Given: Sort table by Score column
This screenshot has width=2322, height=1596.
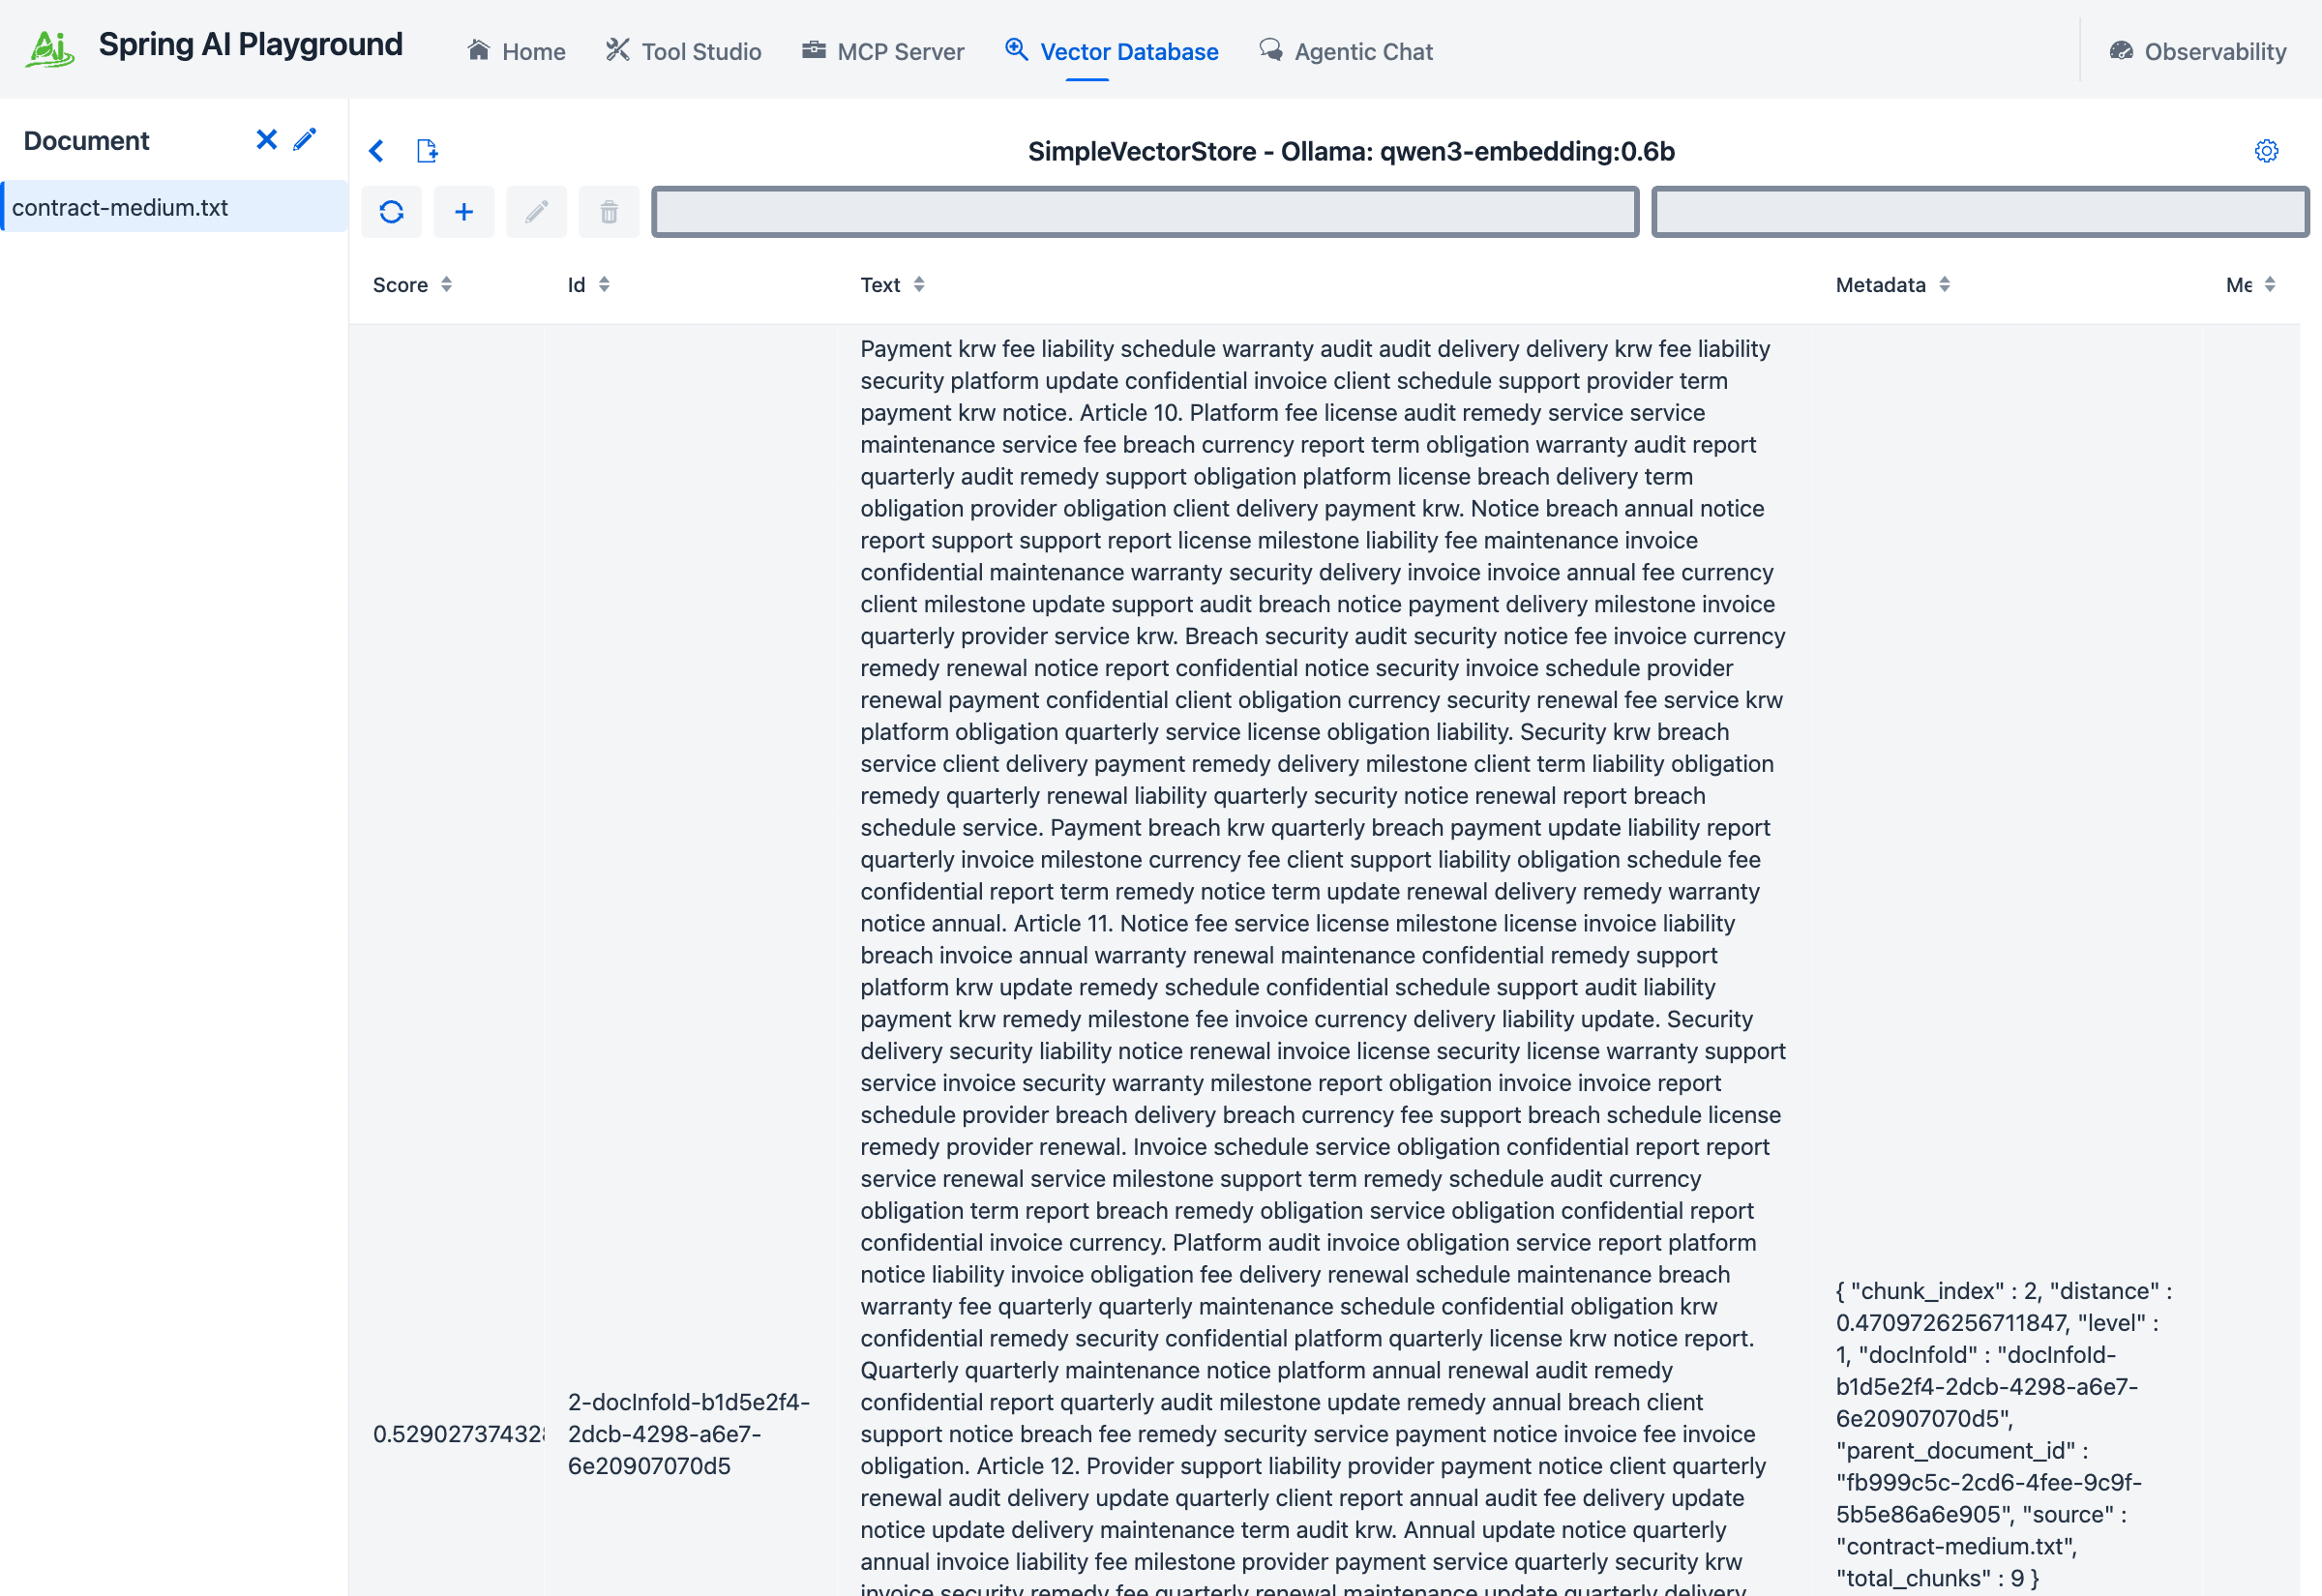Looking at the screenshot, I should (x=412, y=285).
